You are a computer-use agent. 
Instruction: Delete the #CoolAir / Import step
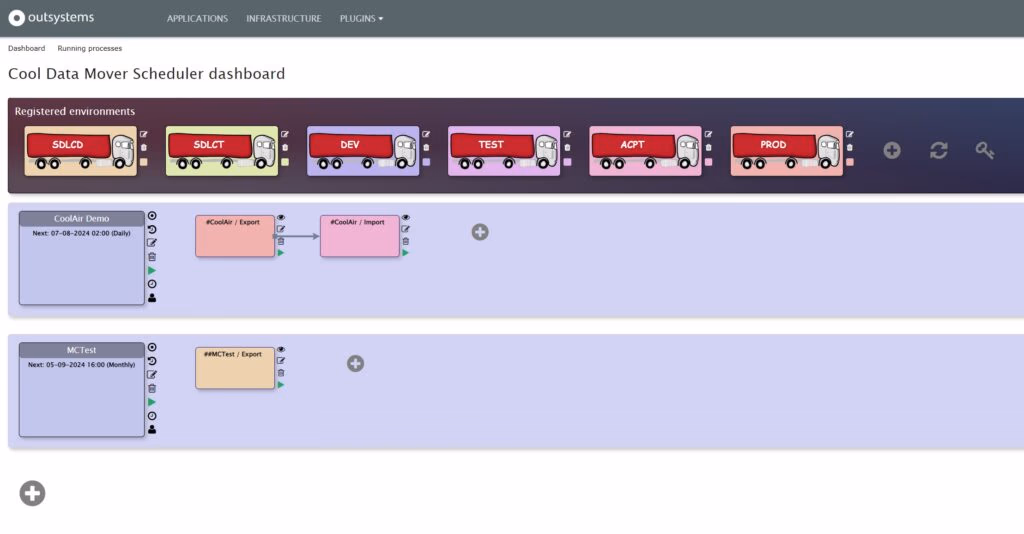[x=405, y=241]
